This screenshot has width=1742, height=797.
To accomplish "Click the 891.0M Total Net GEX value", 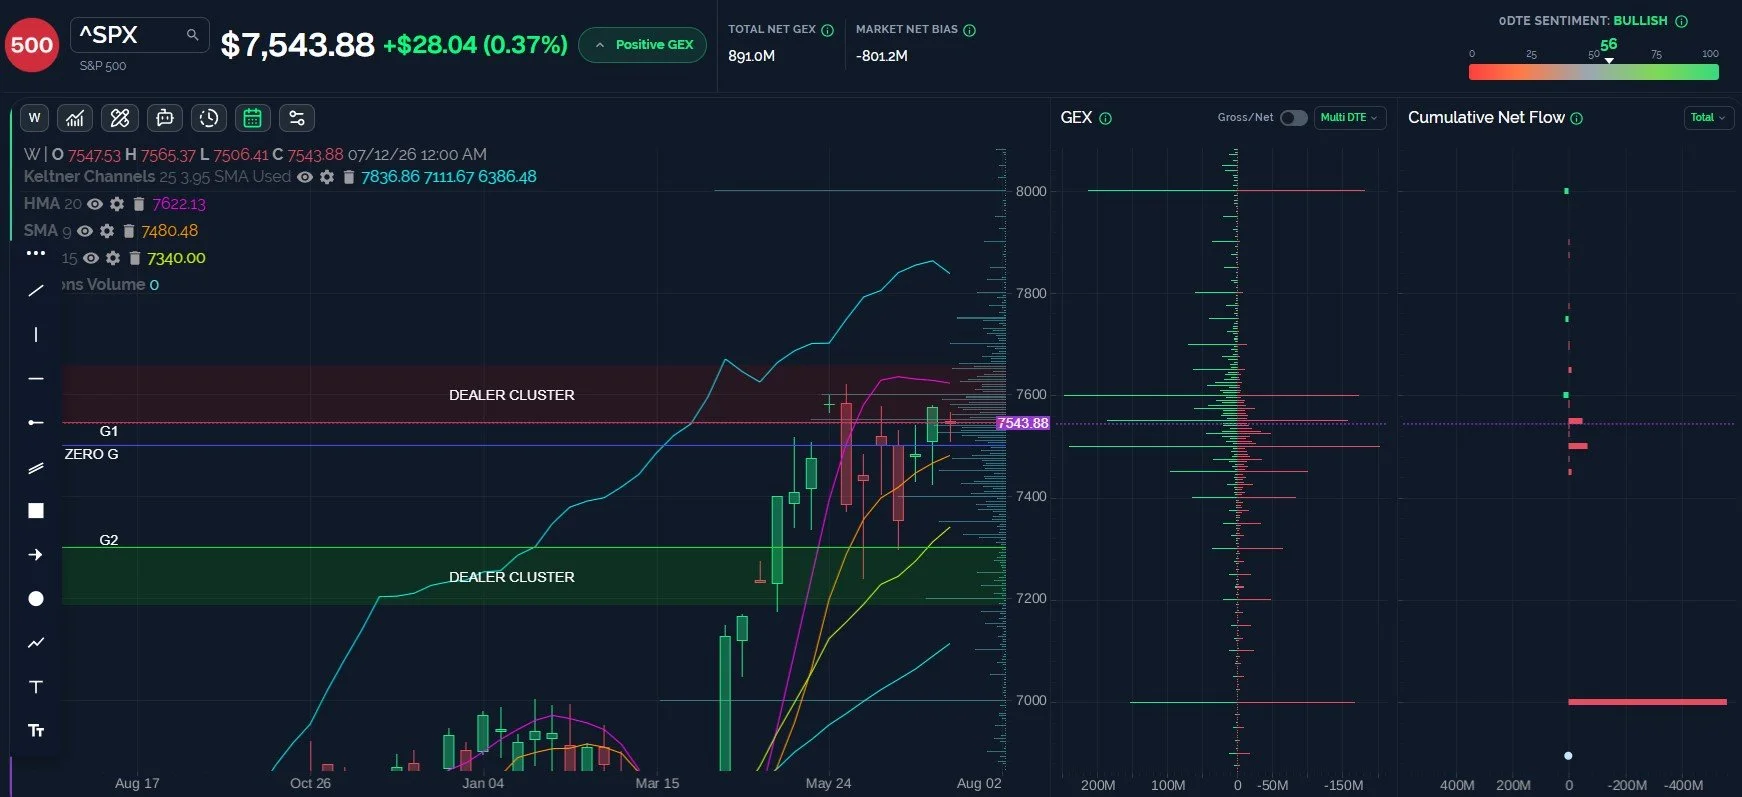I will coord(752,56).
